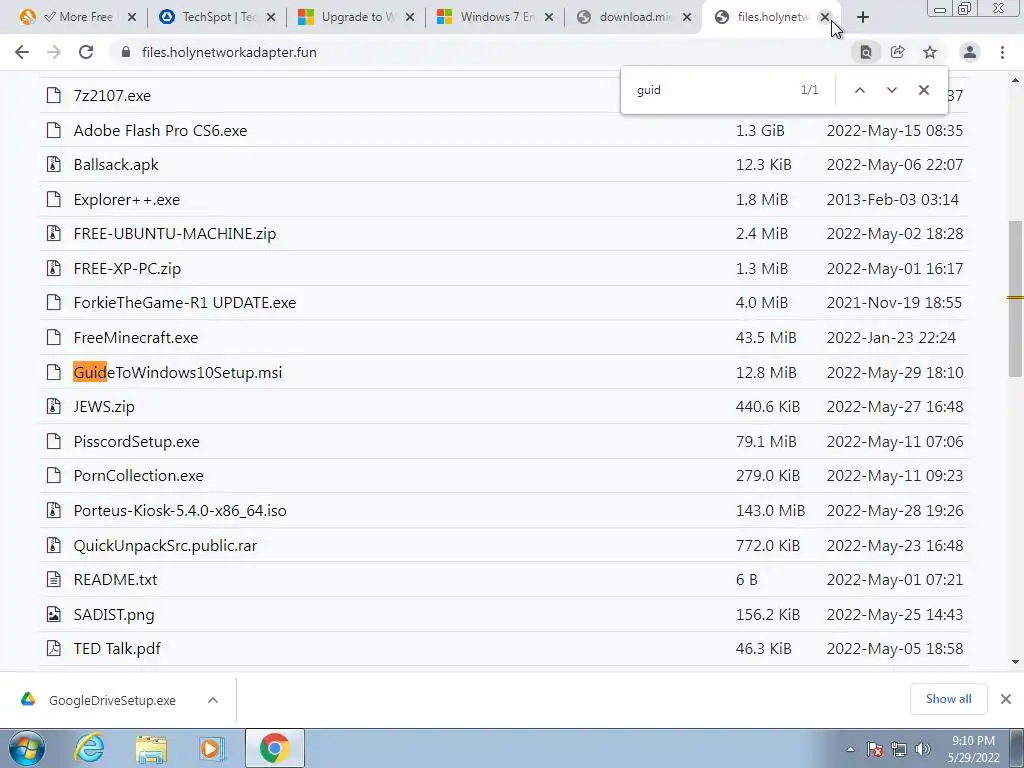Screen dimensions: 1024x768
Task: Reload the page with the refresh icon
Action: point(86,52)
